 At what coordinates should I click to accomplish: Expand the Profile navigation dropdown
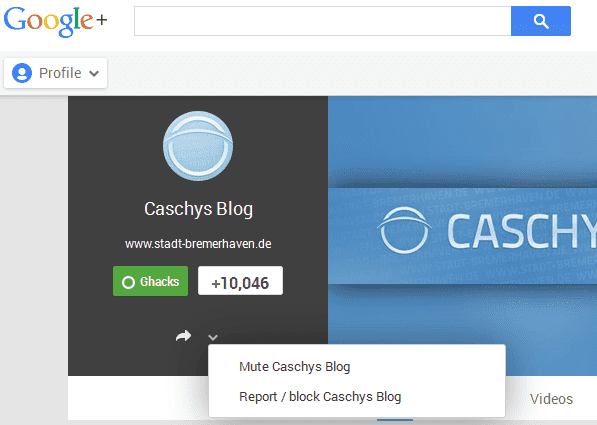coord(56,73)
